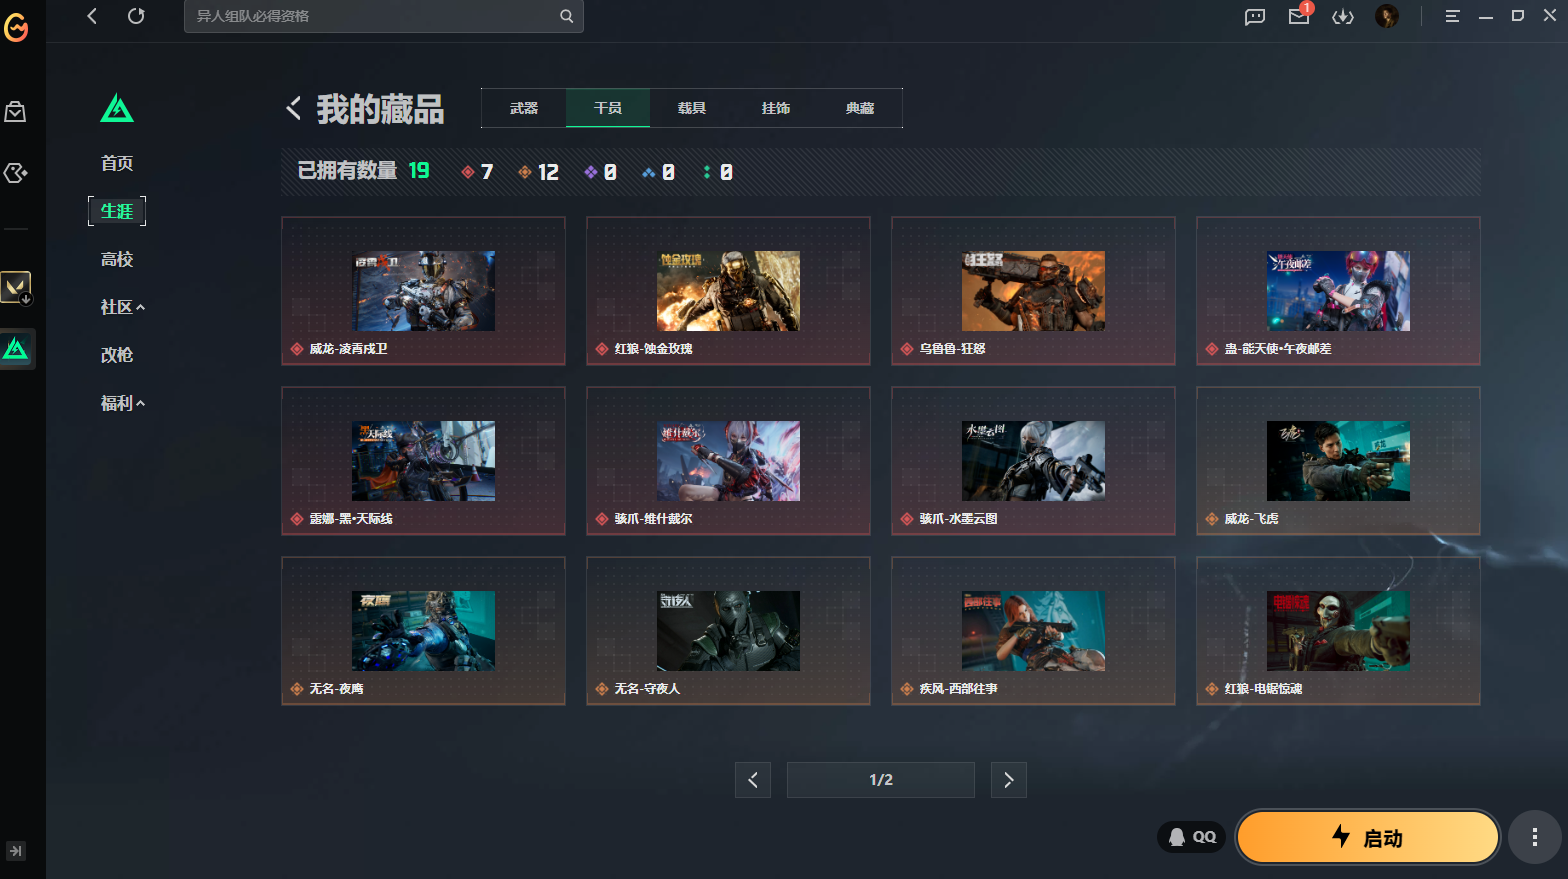Switch to the 载具 tab
This screenshot has width=1568, height=879.
pos(692,108)
